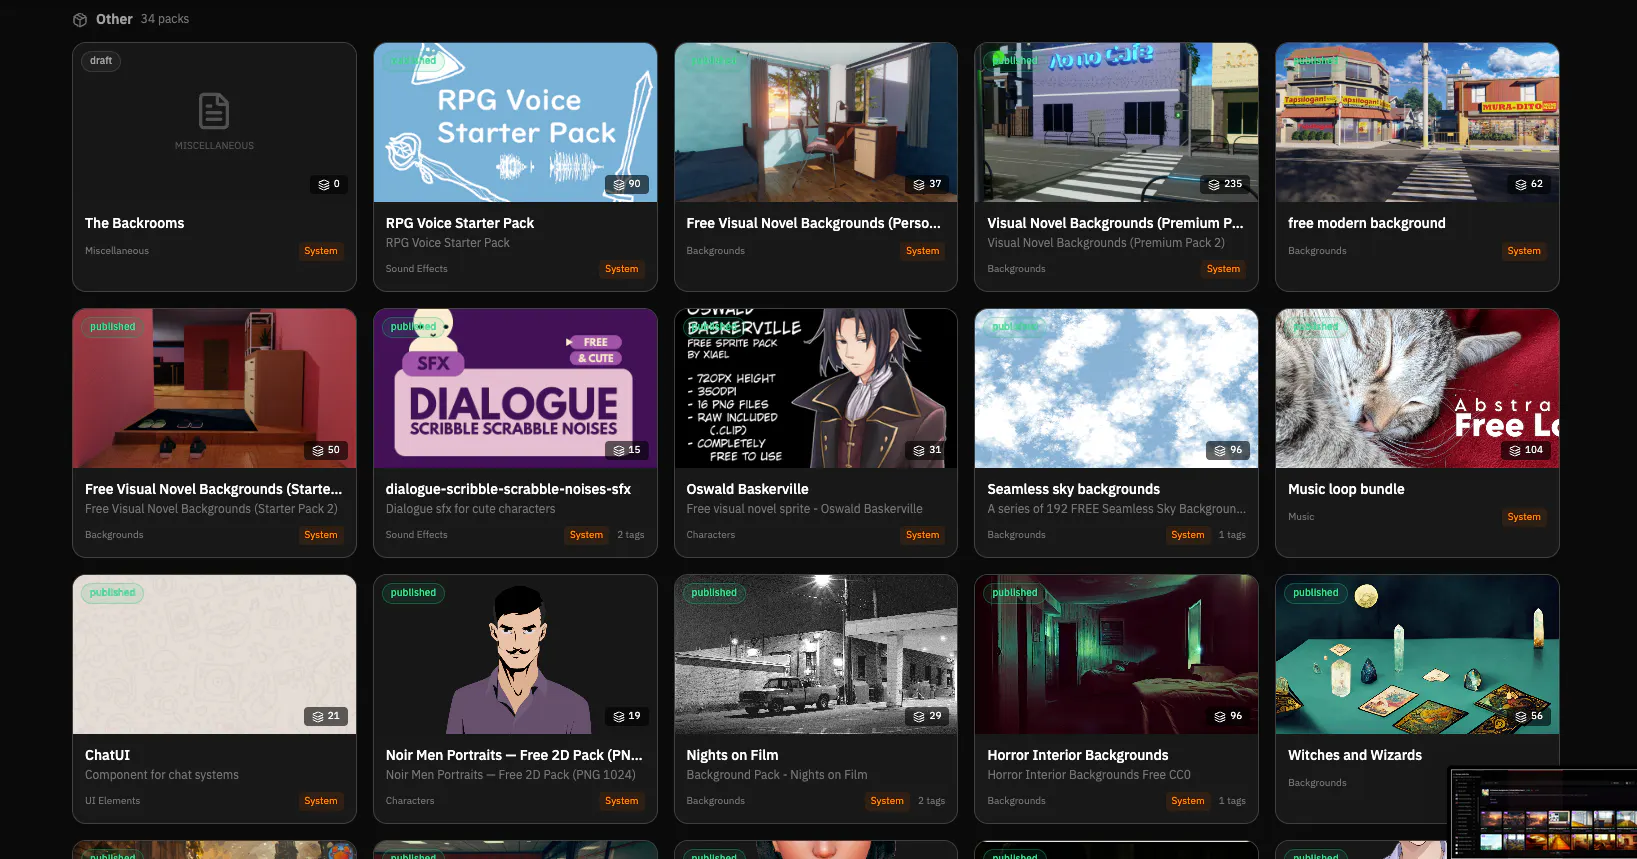The image size is (1637, 859).
Task: Click the asset count badge 62 on free modern background
Action: pyautogui.click(x=1529, y=184)
